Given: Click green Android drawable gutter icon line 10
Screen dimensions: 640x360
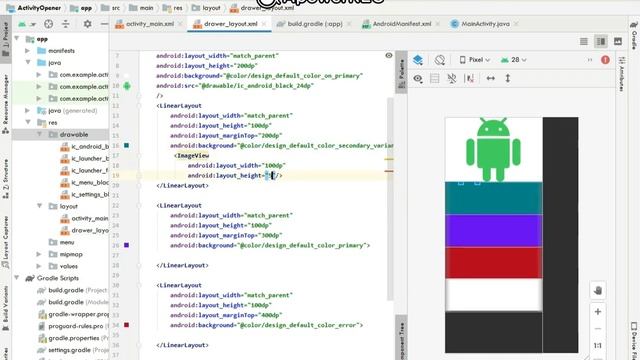Looking at the screenshot, I should pyautogui.click(x=127, y=86).
